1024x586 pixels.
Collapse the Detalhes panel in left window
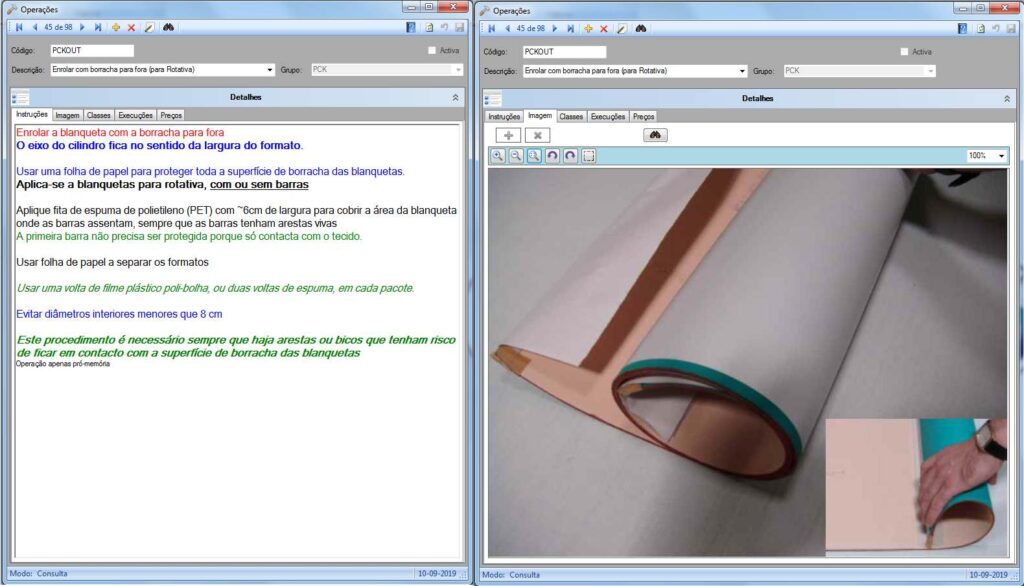click(455, 97)
